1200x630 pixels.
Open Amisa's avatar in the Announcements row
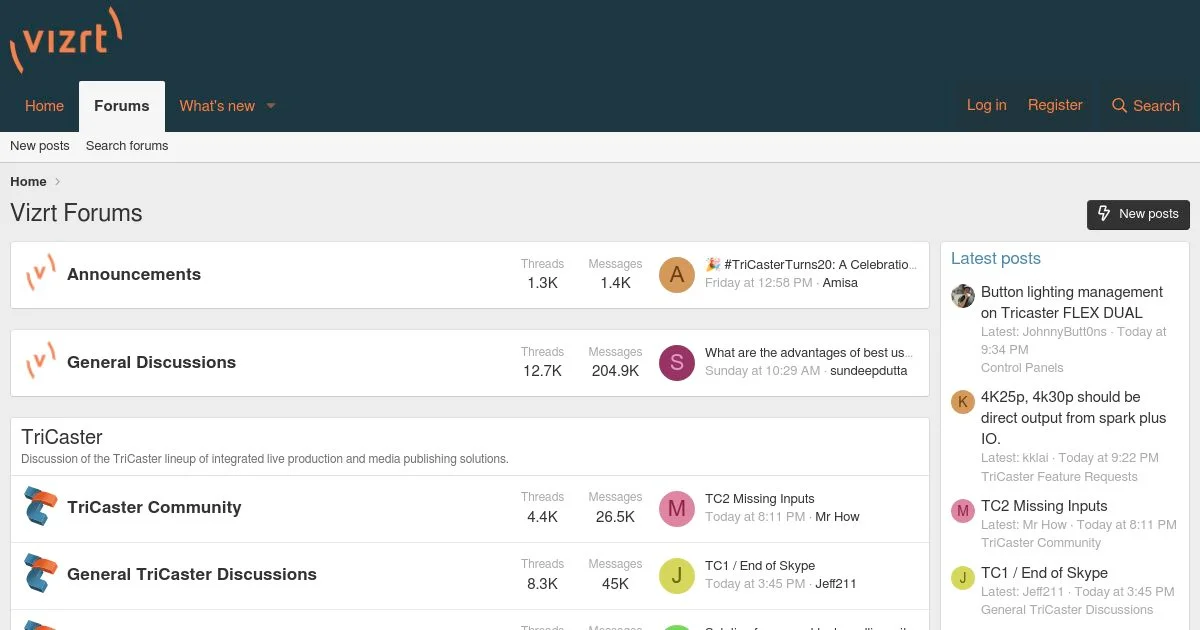(x=677, y=275)
